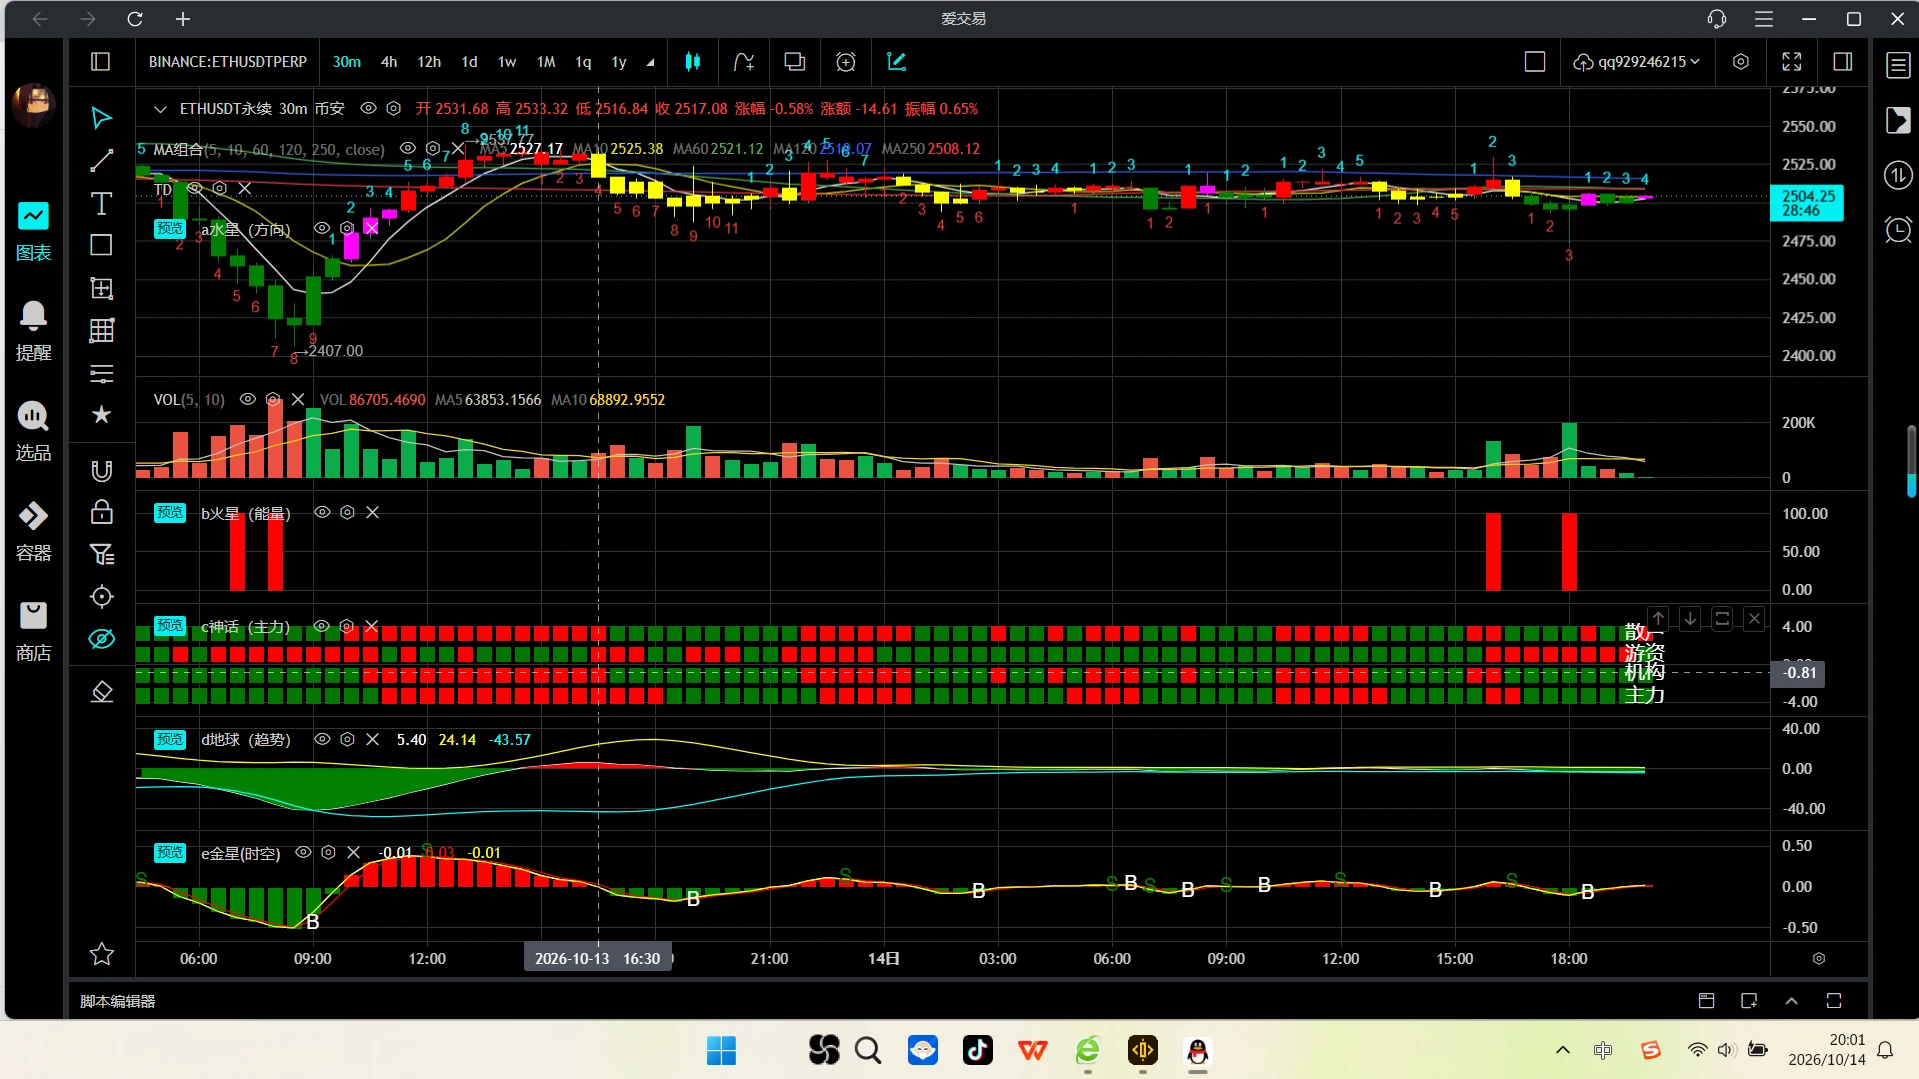Select the Text annotation tool

coord(101,203)
